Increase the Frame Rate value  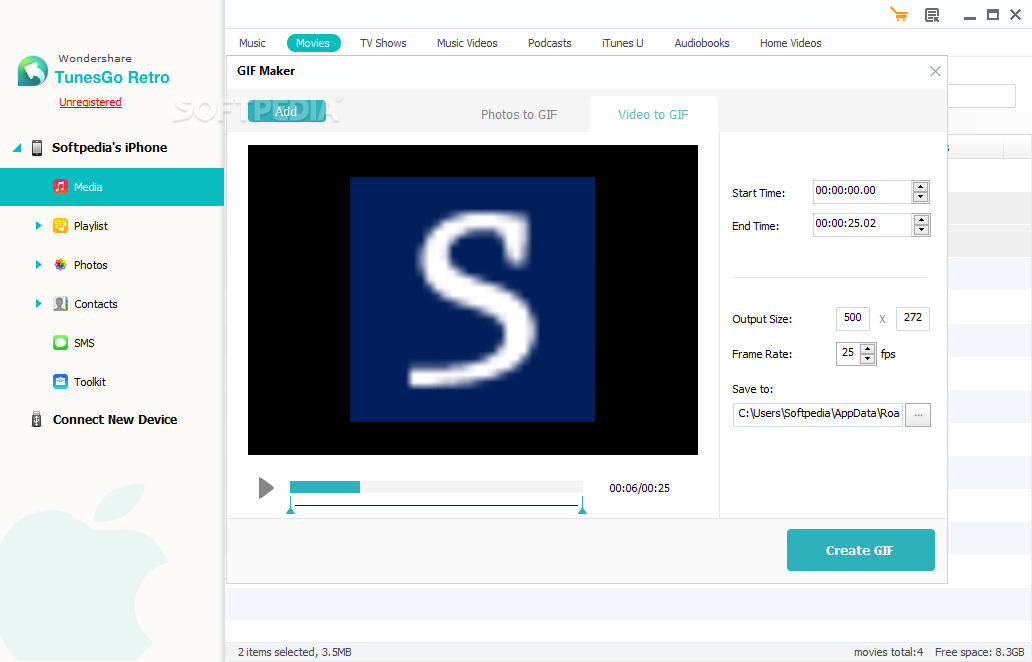tap(868, 349)
